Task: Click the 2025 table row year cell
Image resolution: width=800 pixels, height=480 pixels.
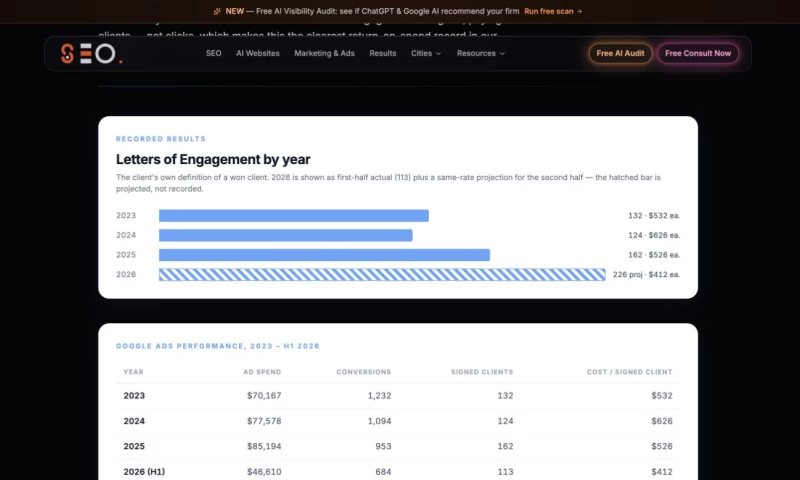Action: click(134, 446)
